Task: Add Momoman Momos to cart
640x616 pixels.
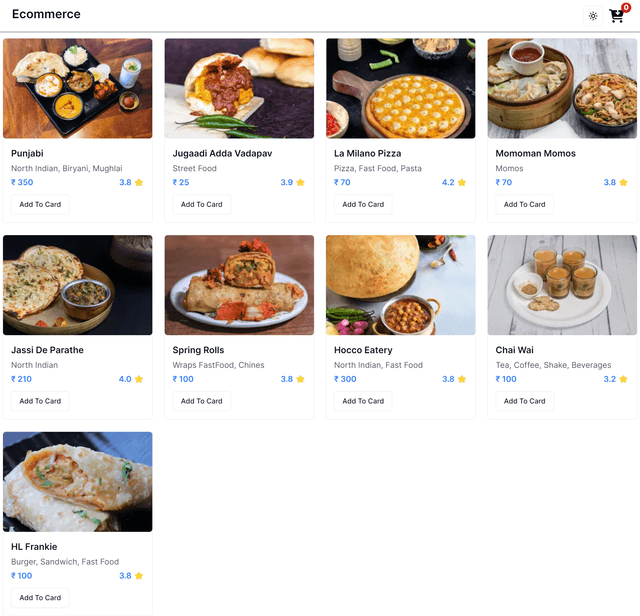Action: pyautogui.click(x=524, y=205)
